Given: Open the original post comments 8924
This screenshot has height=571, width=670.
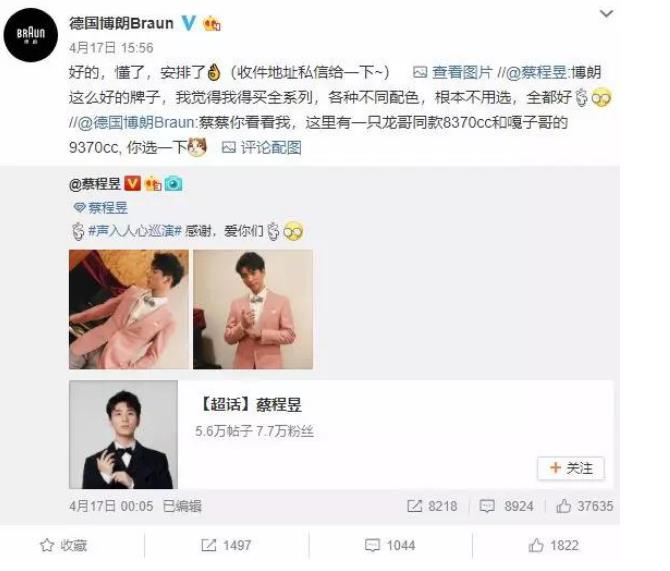Looking at the screenshot, I should tap(507, 506).
